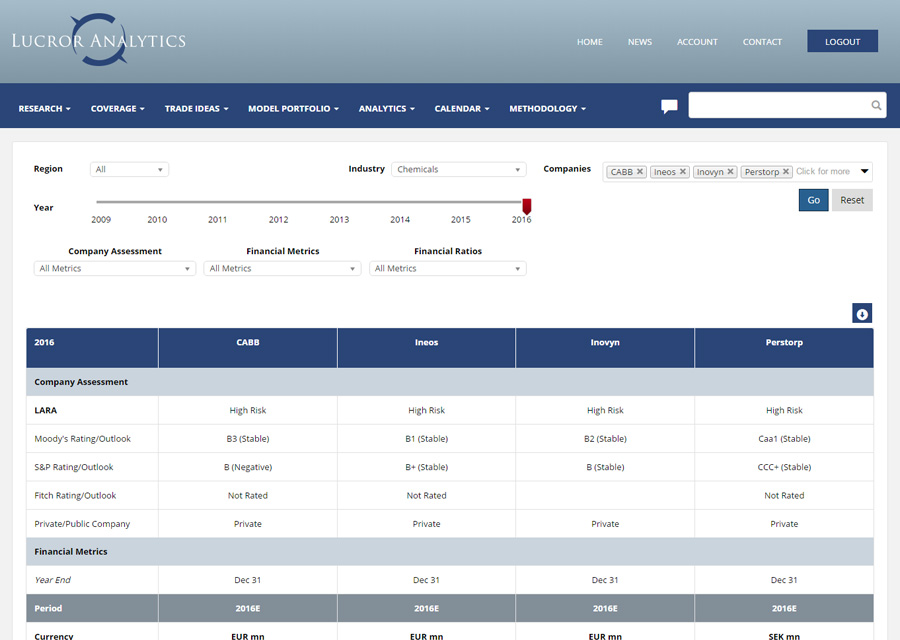Click S&P Rating/Outlook row label

(x=73, y=467)
